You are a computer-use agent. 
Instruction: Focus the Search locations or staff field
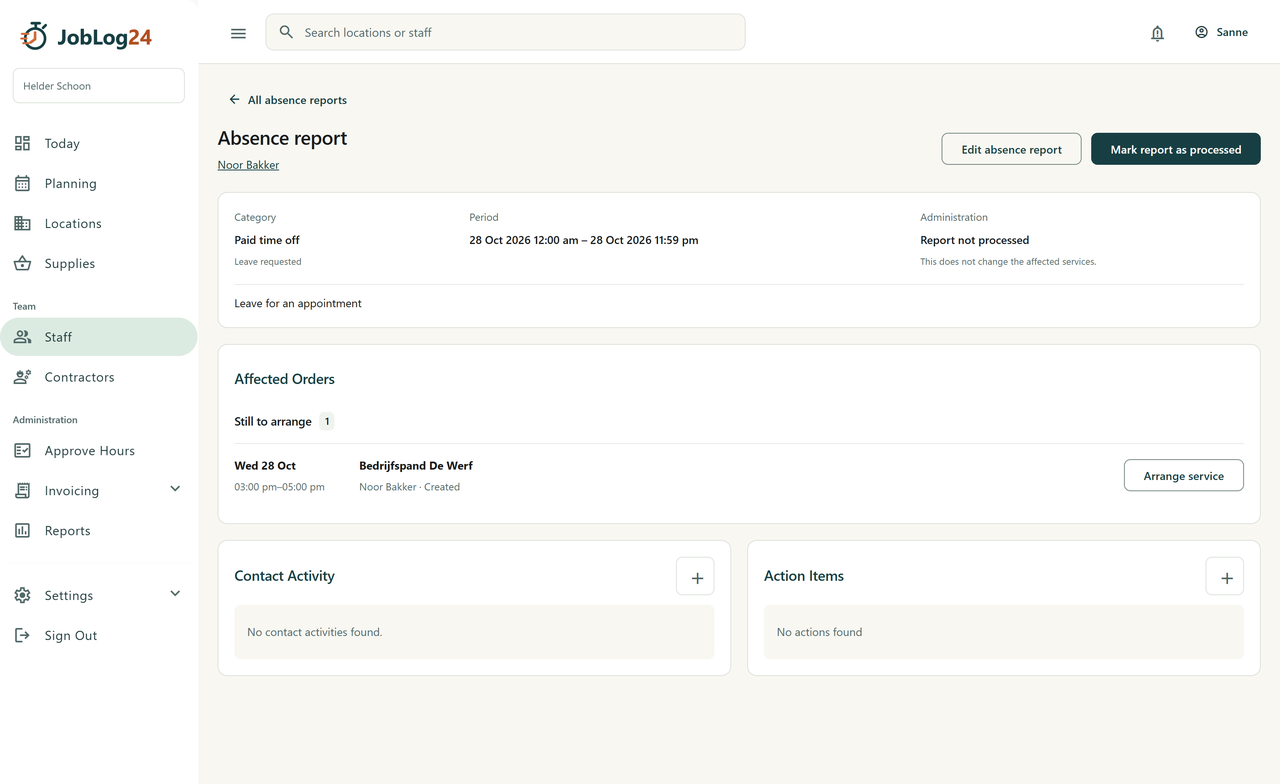pos(505,32)
